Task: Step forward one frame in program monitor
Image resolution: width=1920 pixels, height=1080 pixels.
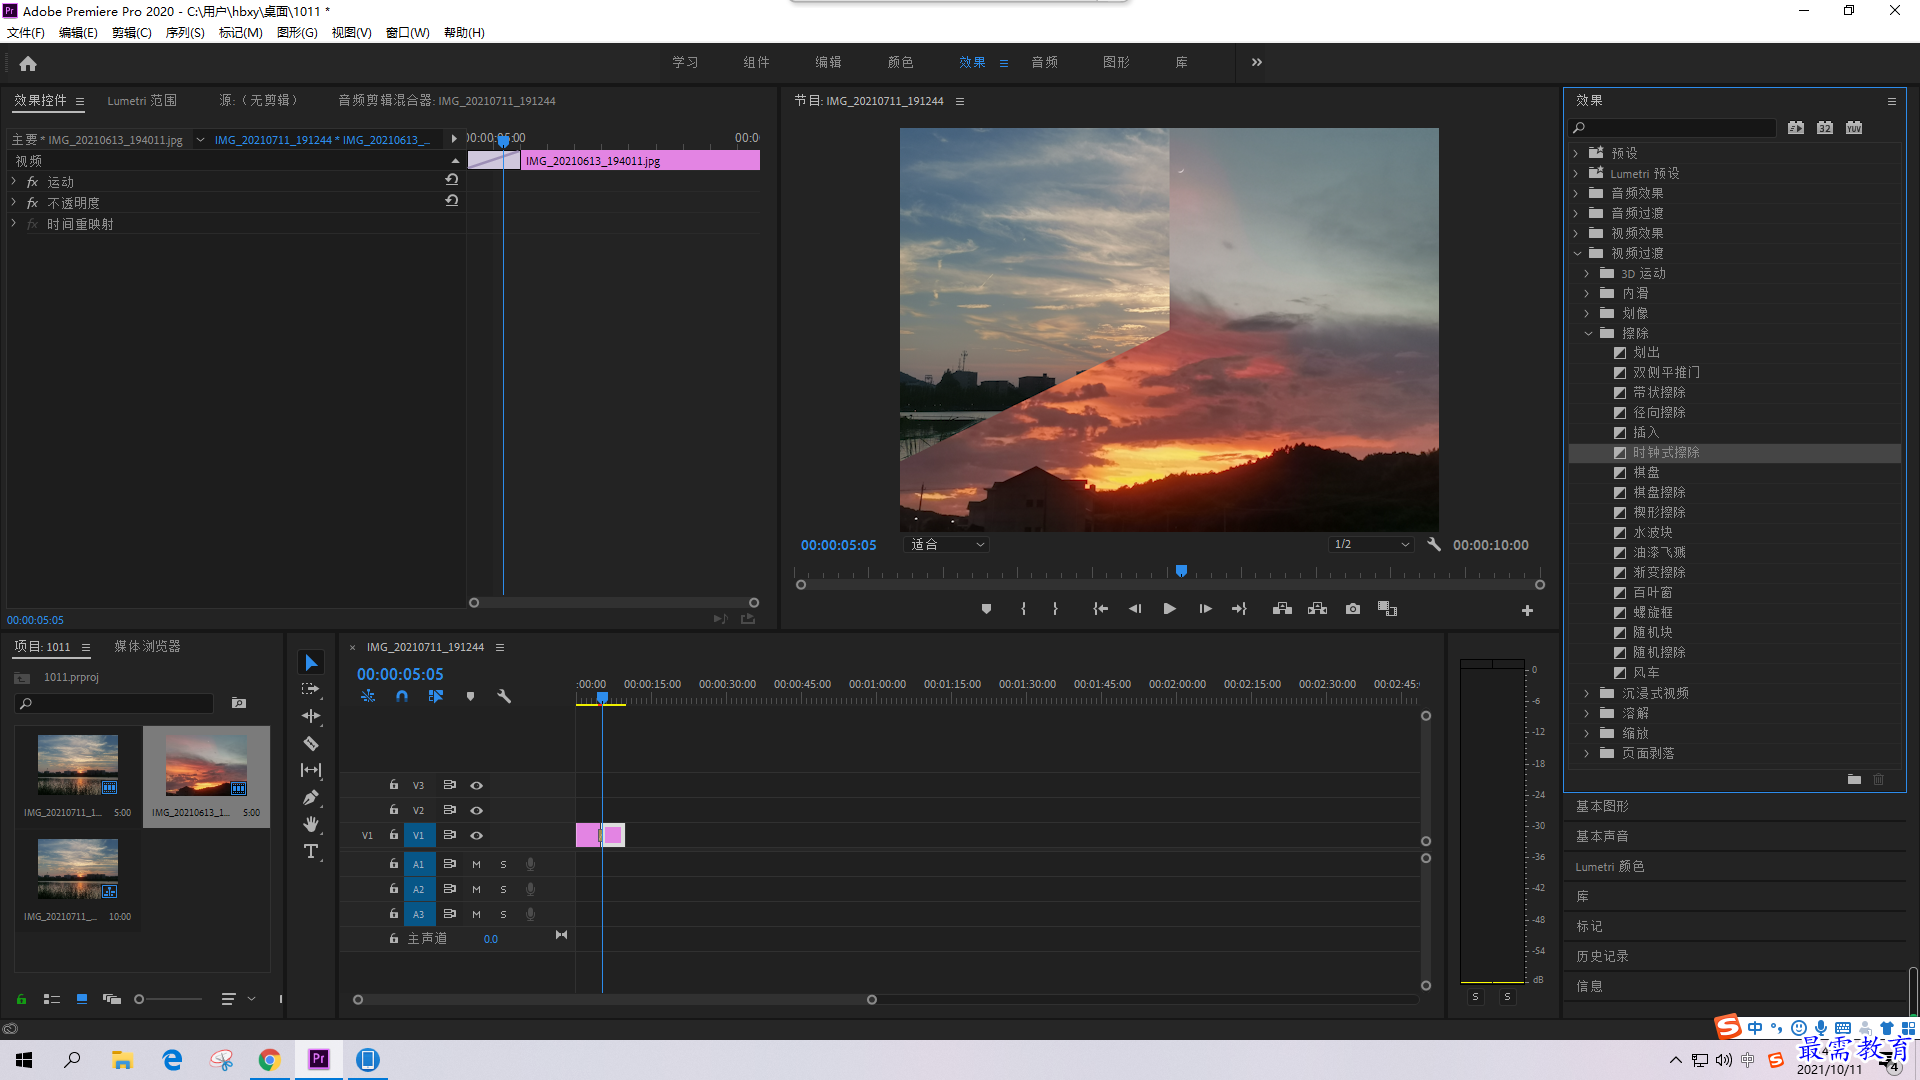Action: tap(1205, 609)
